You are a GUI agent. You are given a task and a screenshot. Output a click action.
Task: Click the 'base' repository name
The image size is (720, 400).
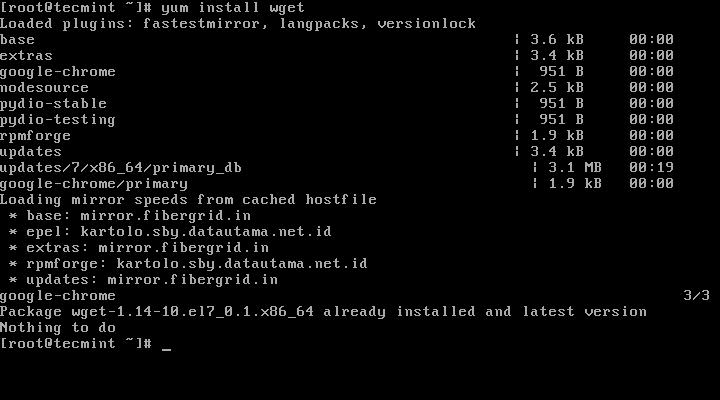point(17,40)
